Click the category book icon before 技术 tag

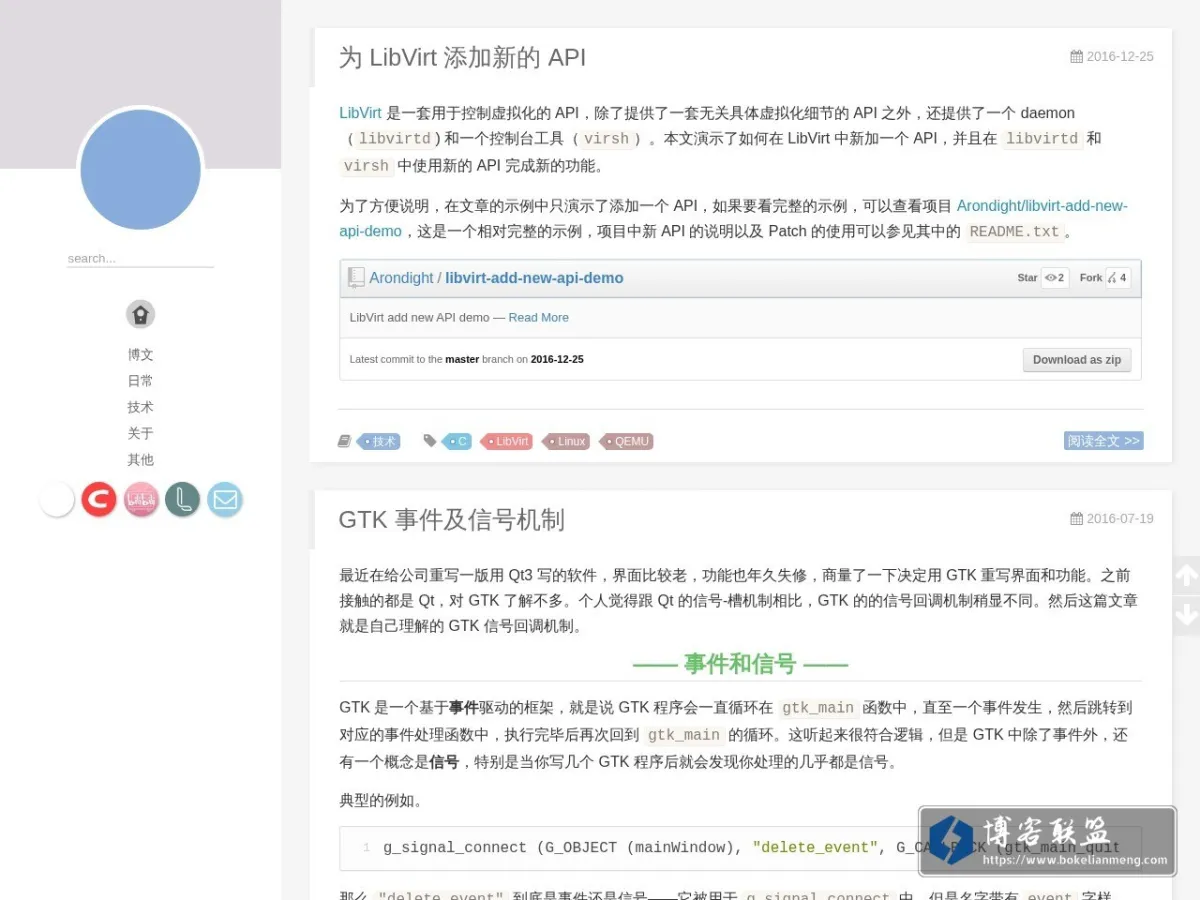(x=345, y=441)
